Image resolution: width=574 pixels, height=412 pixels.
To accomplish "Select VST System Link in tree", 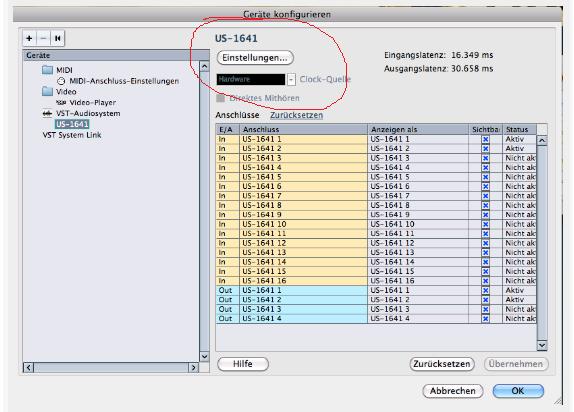I will (72, 135).
